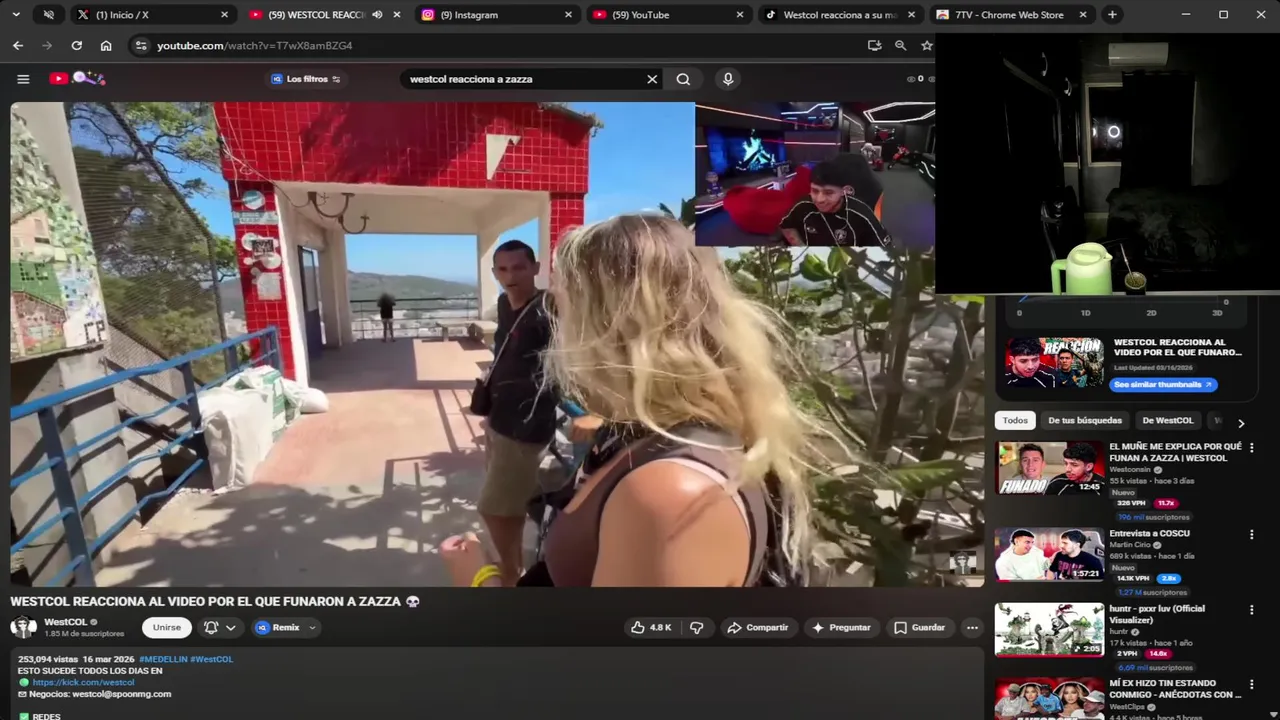Open more actions three-dot menu under video
This screenshot has height=720, width=1280.
click(x=972, y=627)
